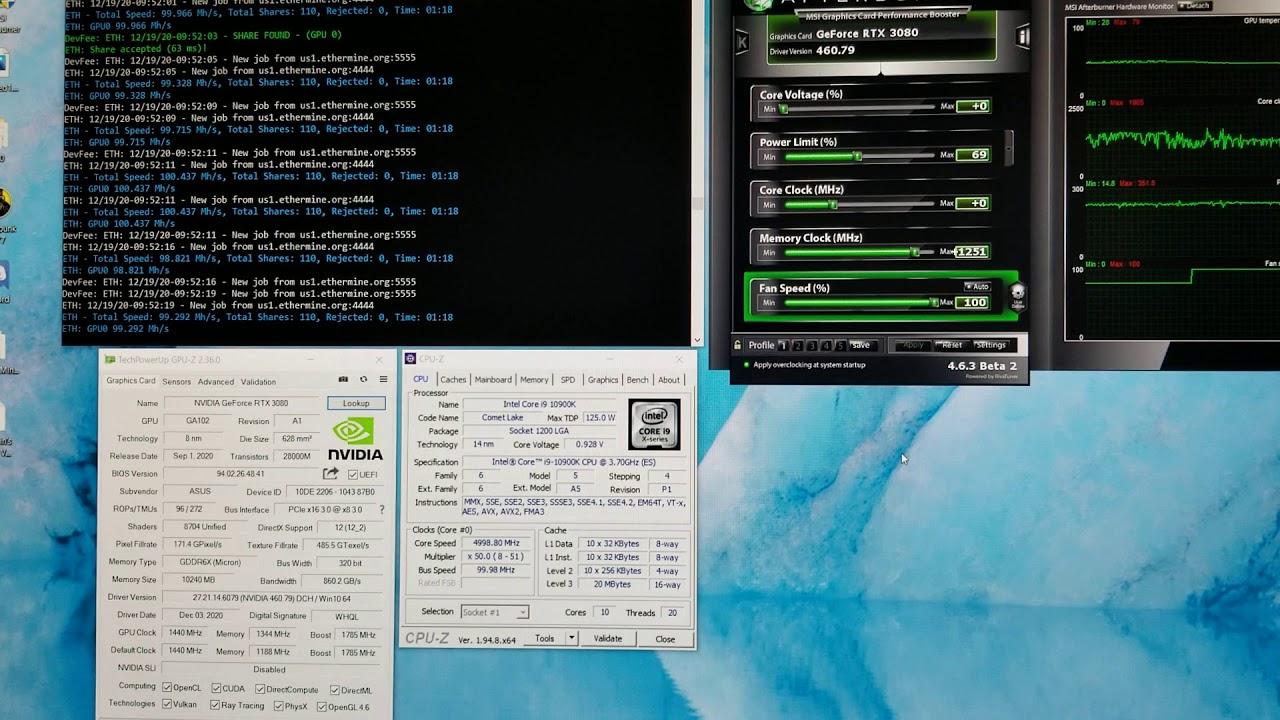Click the CPU-Z Close button
Screen dimensions: 1280x720
pyautogui.click(x=665, y=639)
